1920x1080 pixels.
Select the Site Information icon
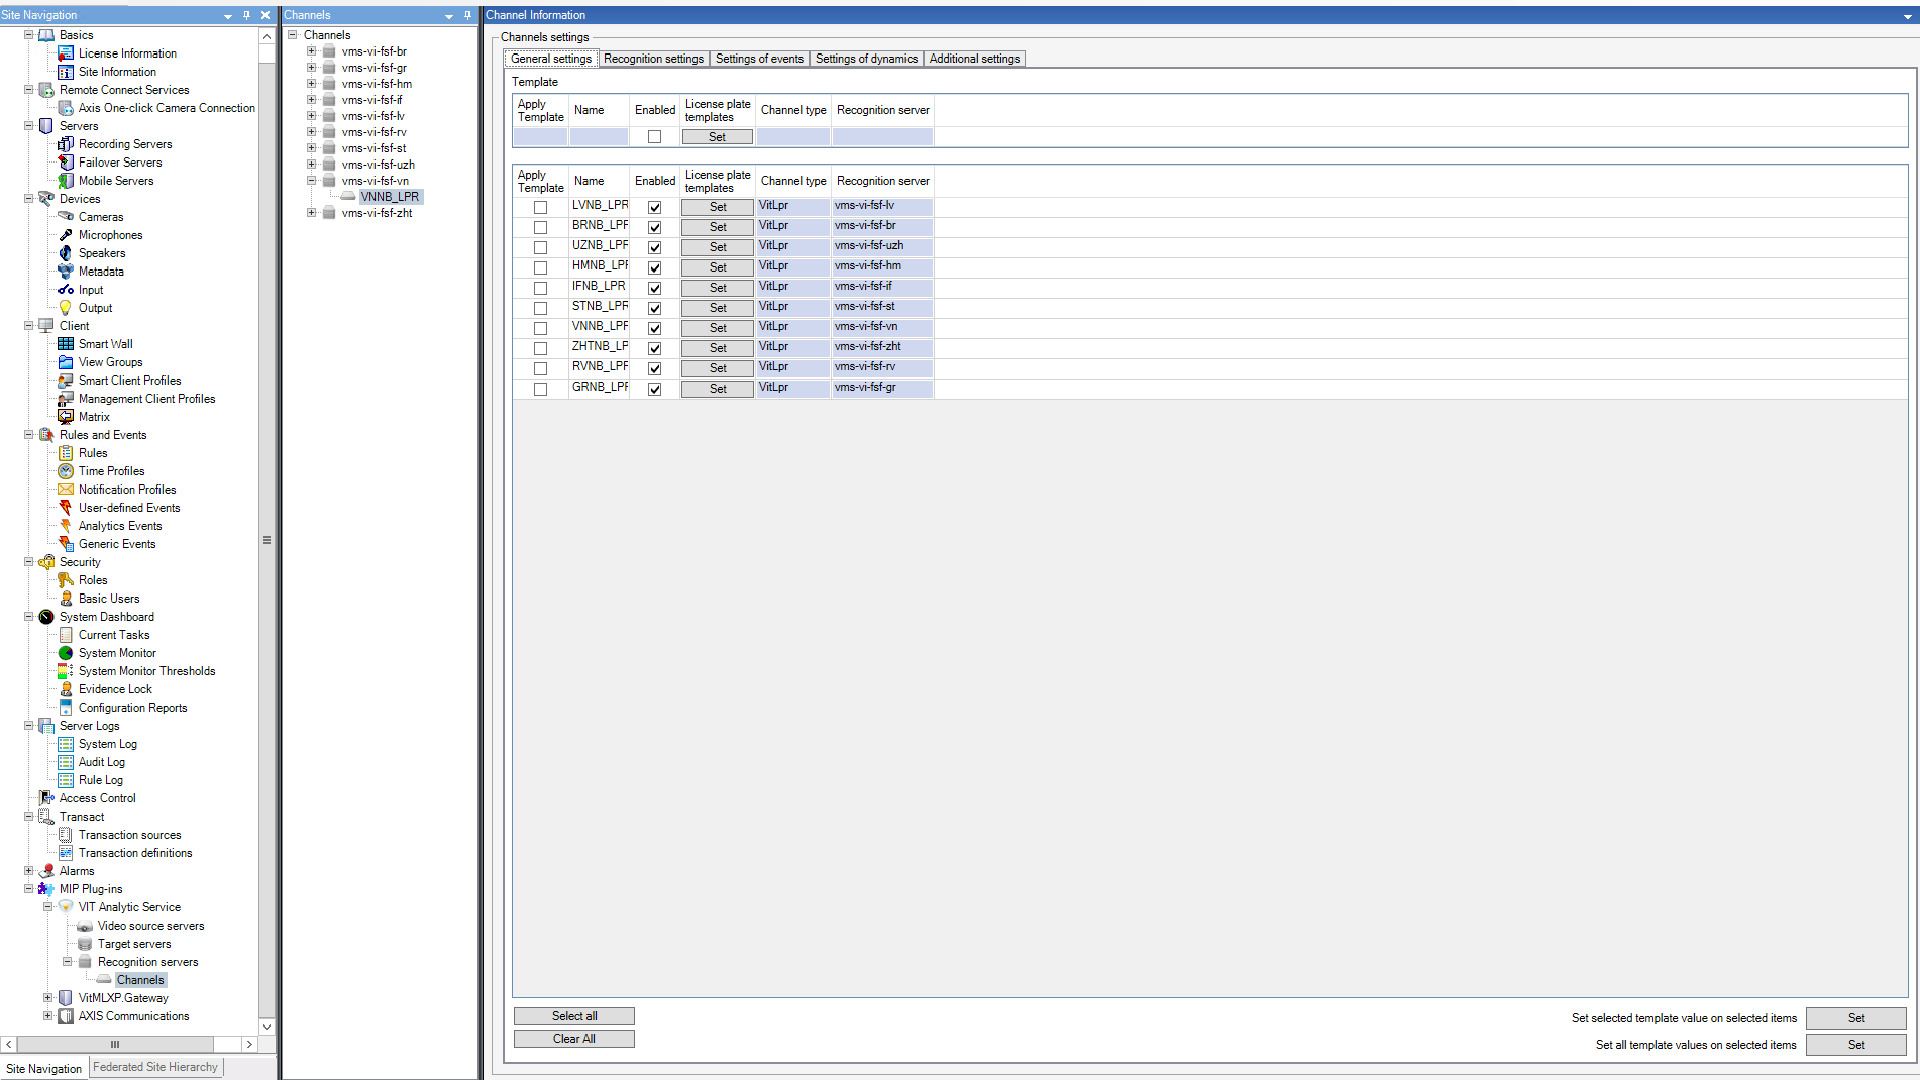[66, 72]
